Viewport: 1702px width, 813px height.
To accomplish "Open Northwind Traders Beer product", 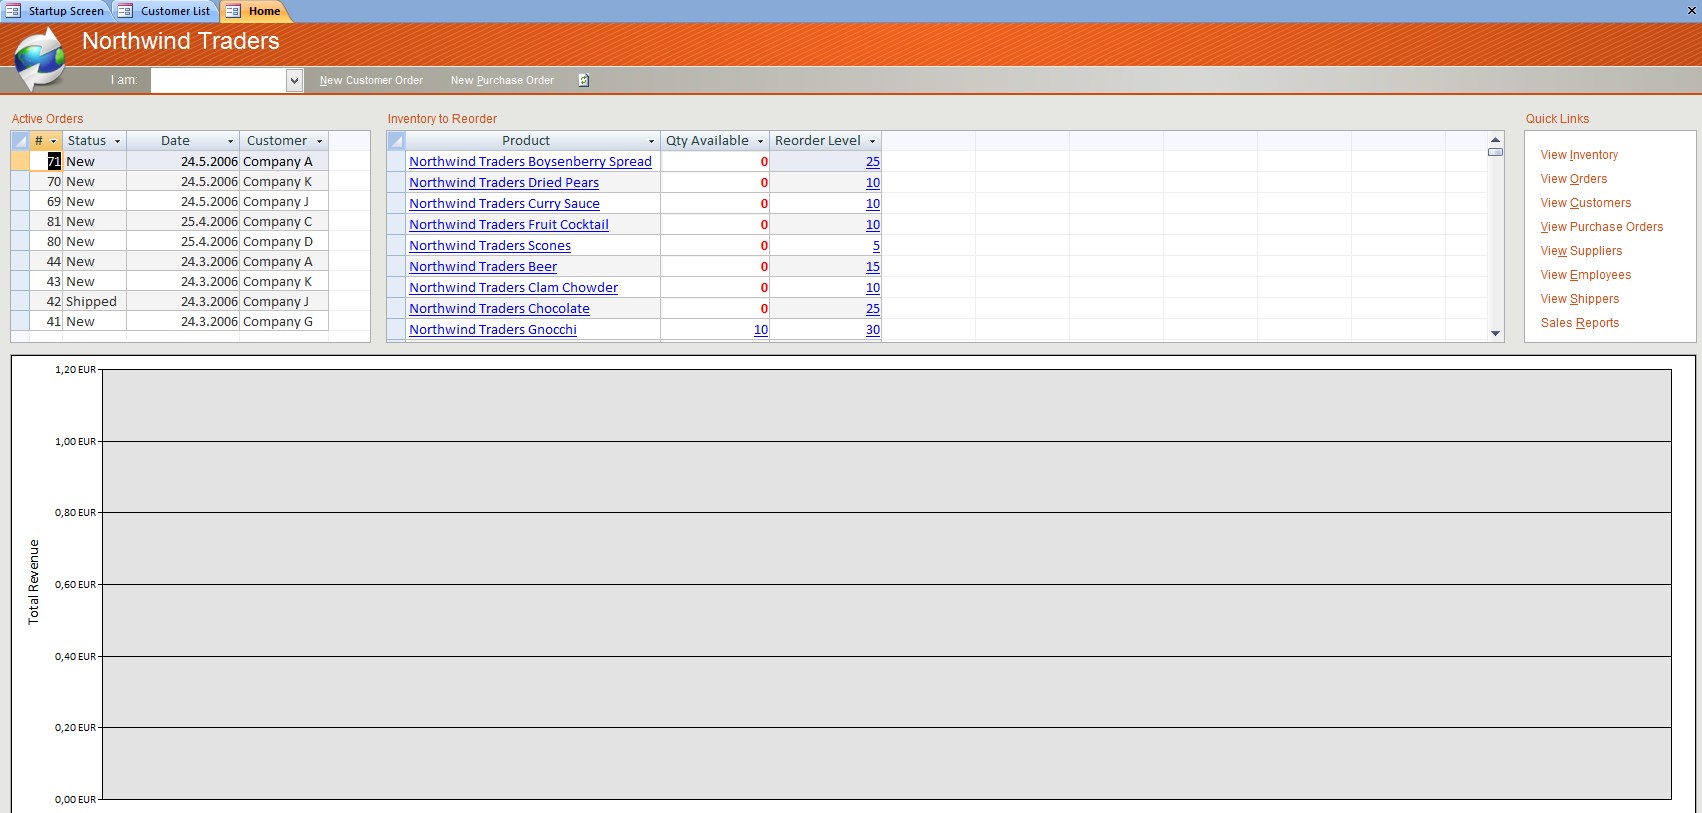I will tap(483, 266).
